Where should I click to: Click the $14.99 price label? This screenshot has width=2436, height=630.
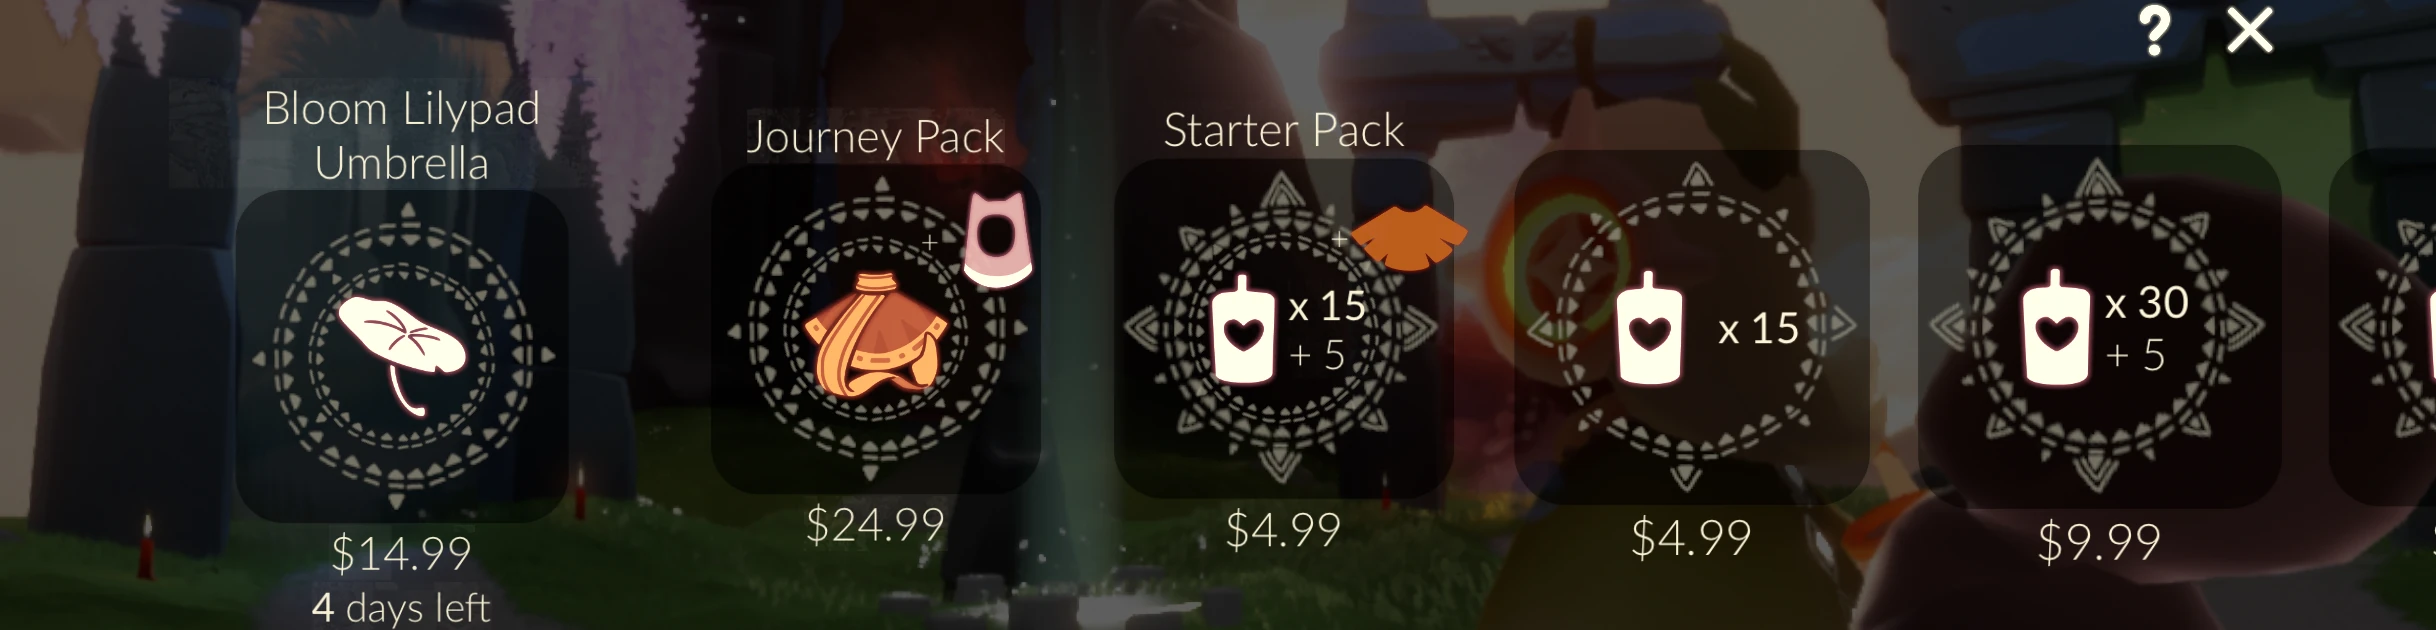pyautogui.click(x=401, y=553)
